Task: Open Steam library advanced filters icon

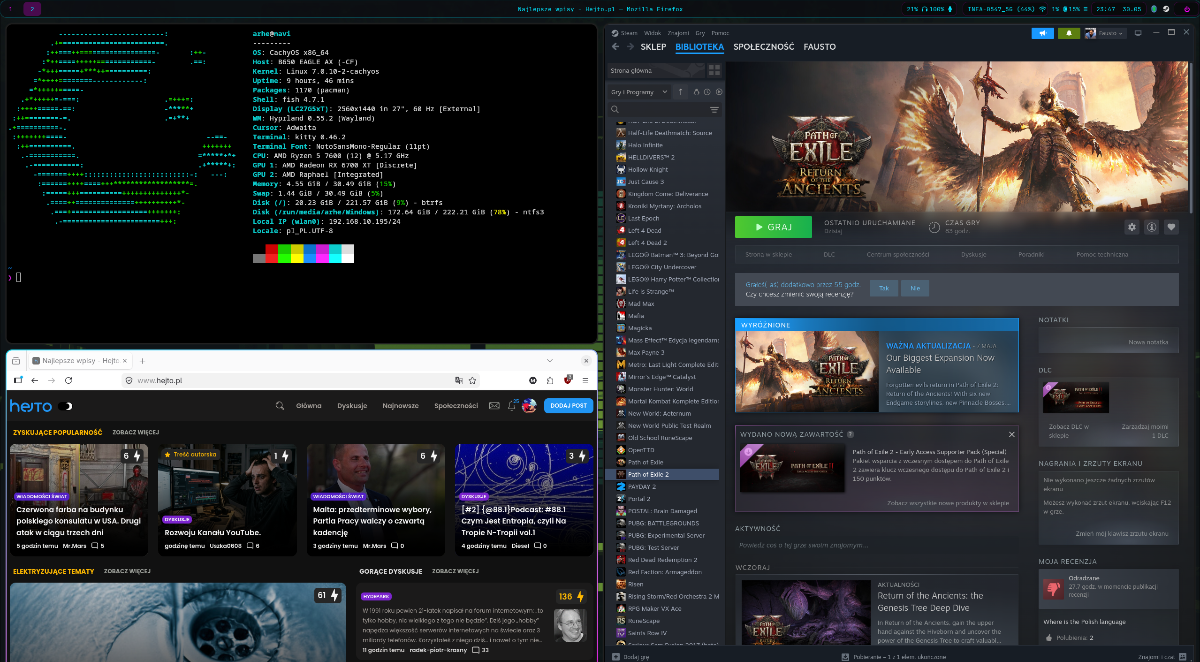Action: pyautogui.click(x=714, y=110)
